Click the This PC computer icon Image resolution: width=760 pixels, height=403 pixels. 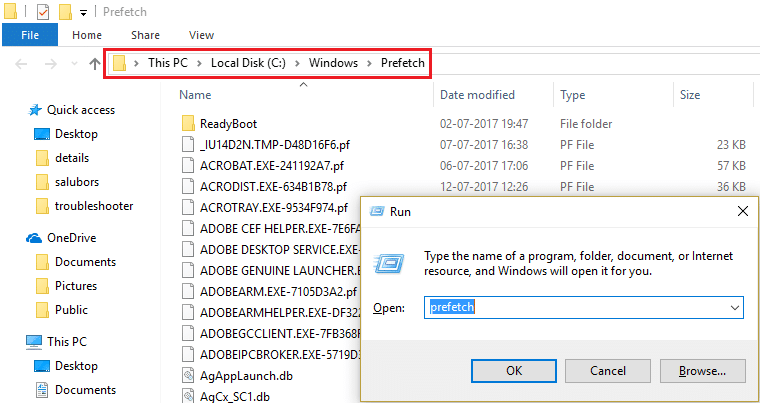(x=34, y=342)
